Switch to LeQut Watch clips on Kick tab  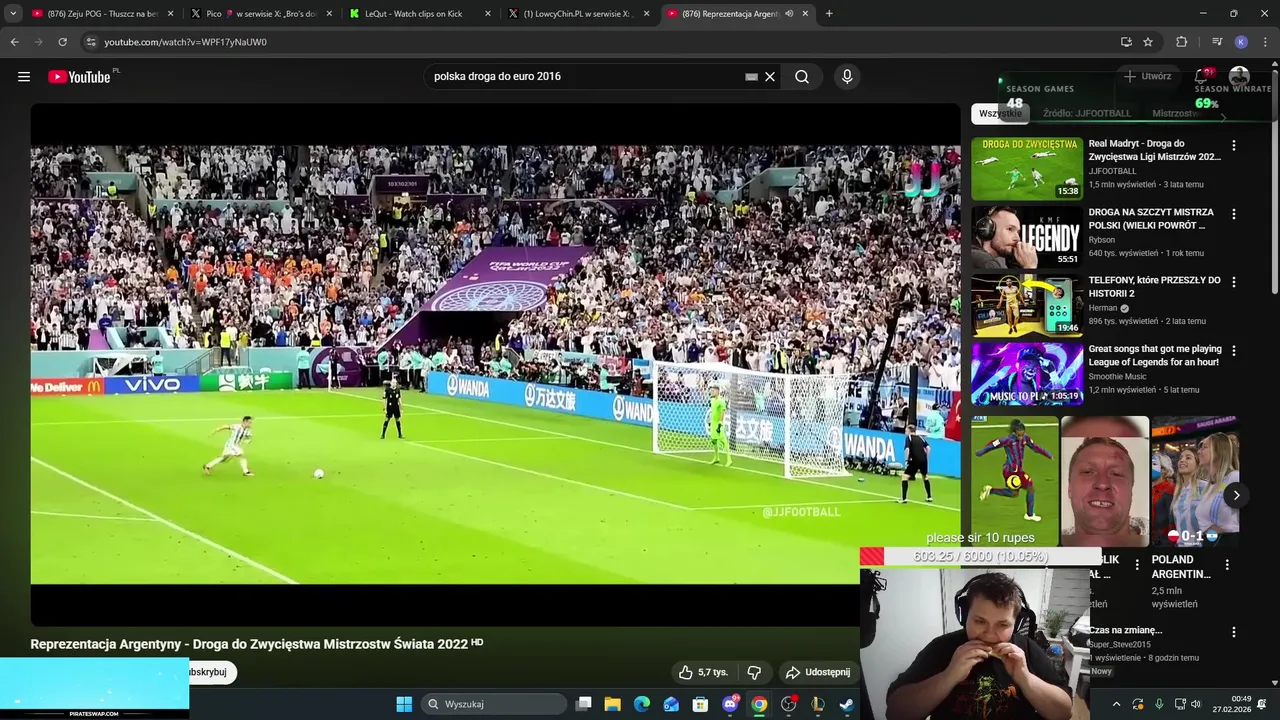[420, 14]
